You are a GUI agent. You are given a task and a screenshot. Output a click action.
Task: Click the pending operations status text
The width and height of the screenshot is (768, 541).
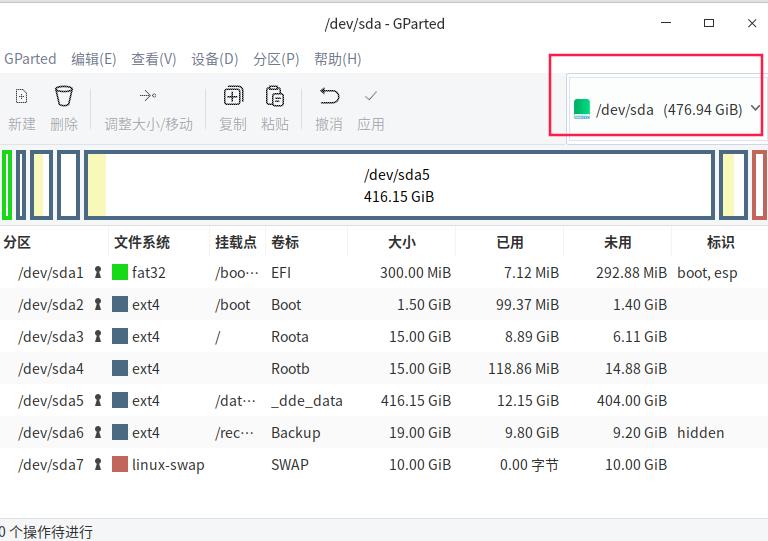(47, 532)
